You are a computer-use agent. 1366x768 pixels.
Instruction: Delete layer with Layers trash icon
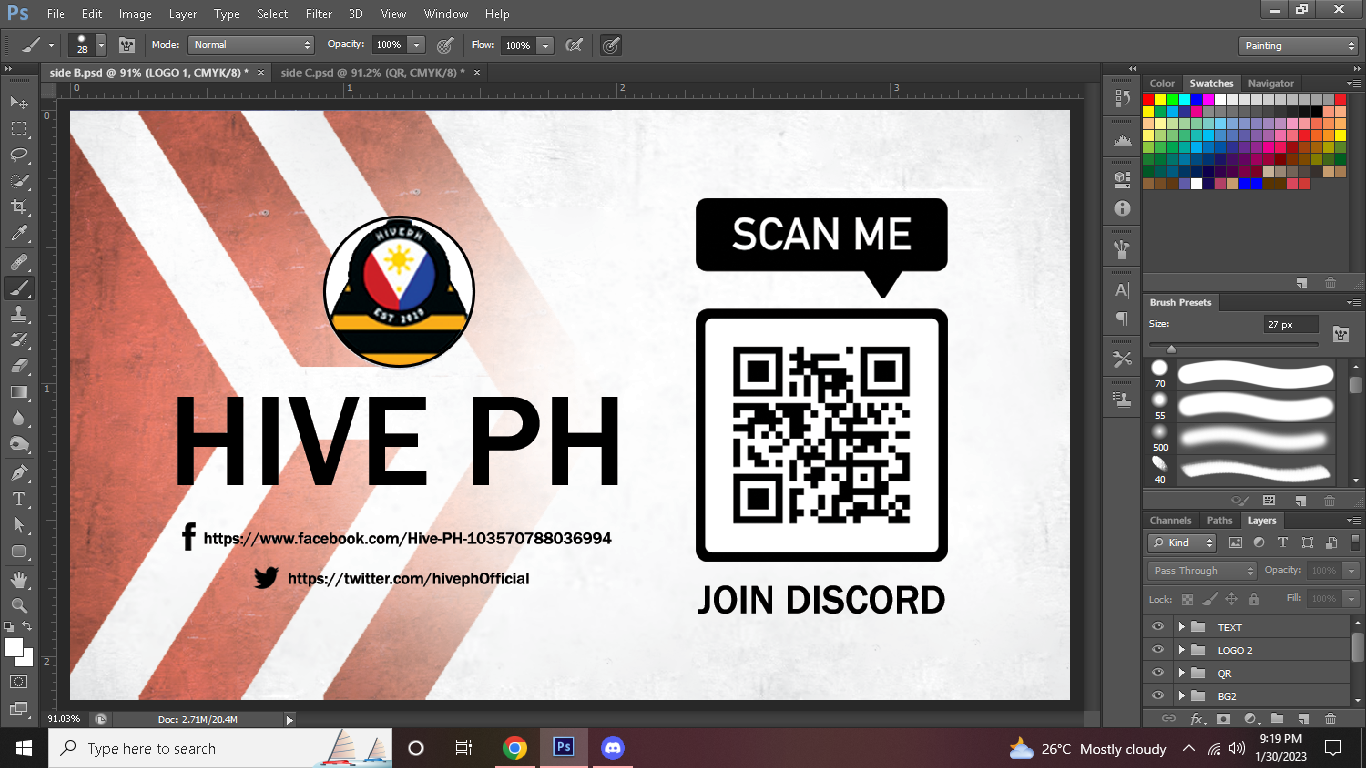point(1330,719)
